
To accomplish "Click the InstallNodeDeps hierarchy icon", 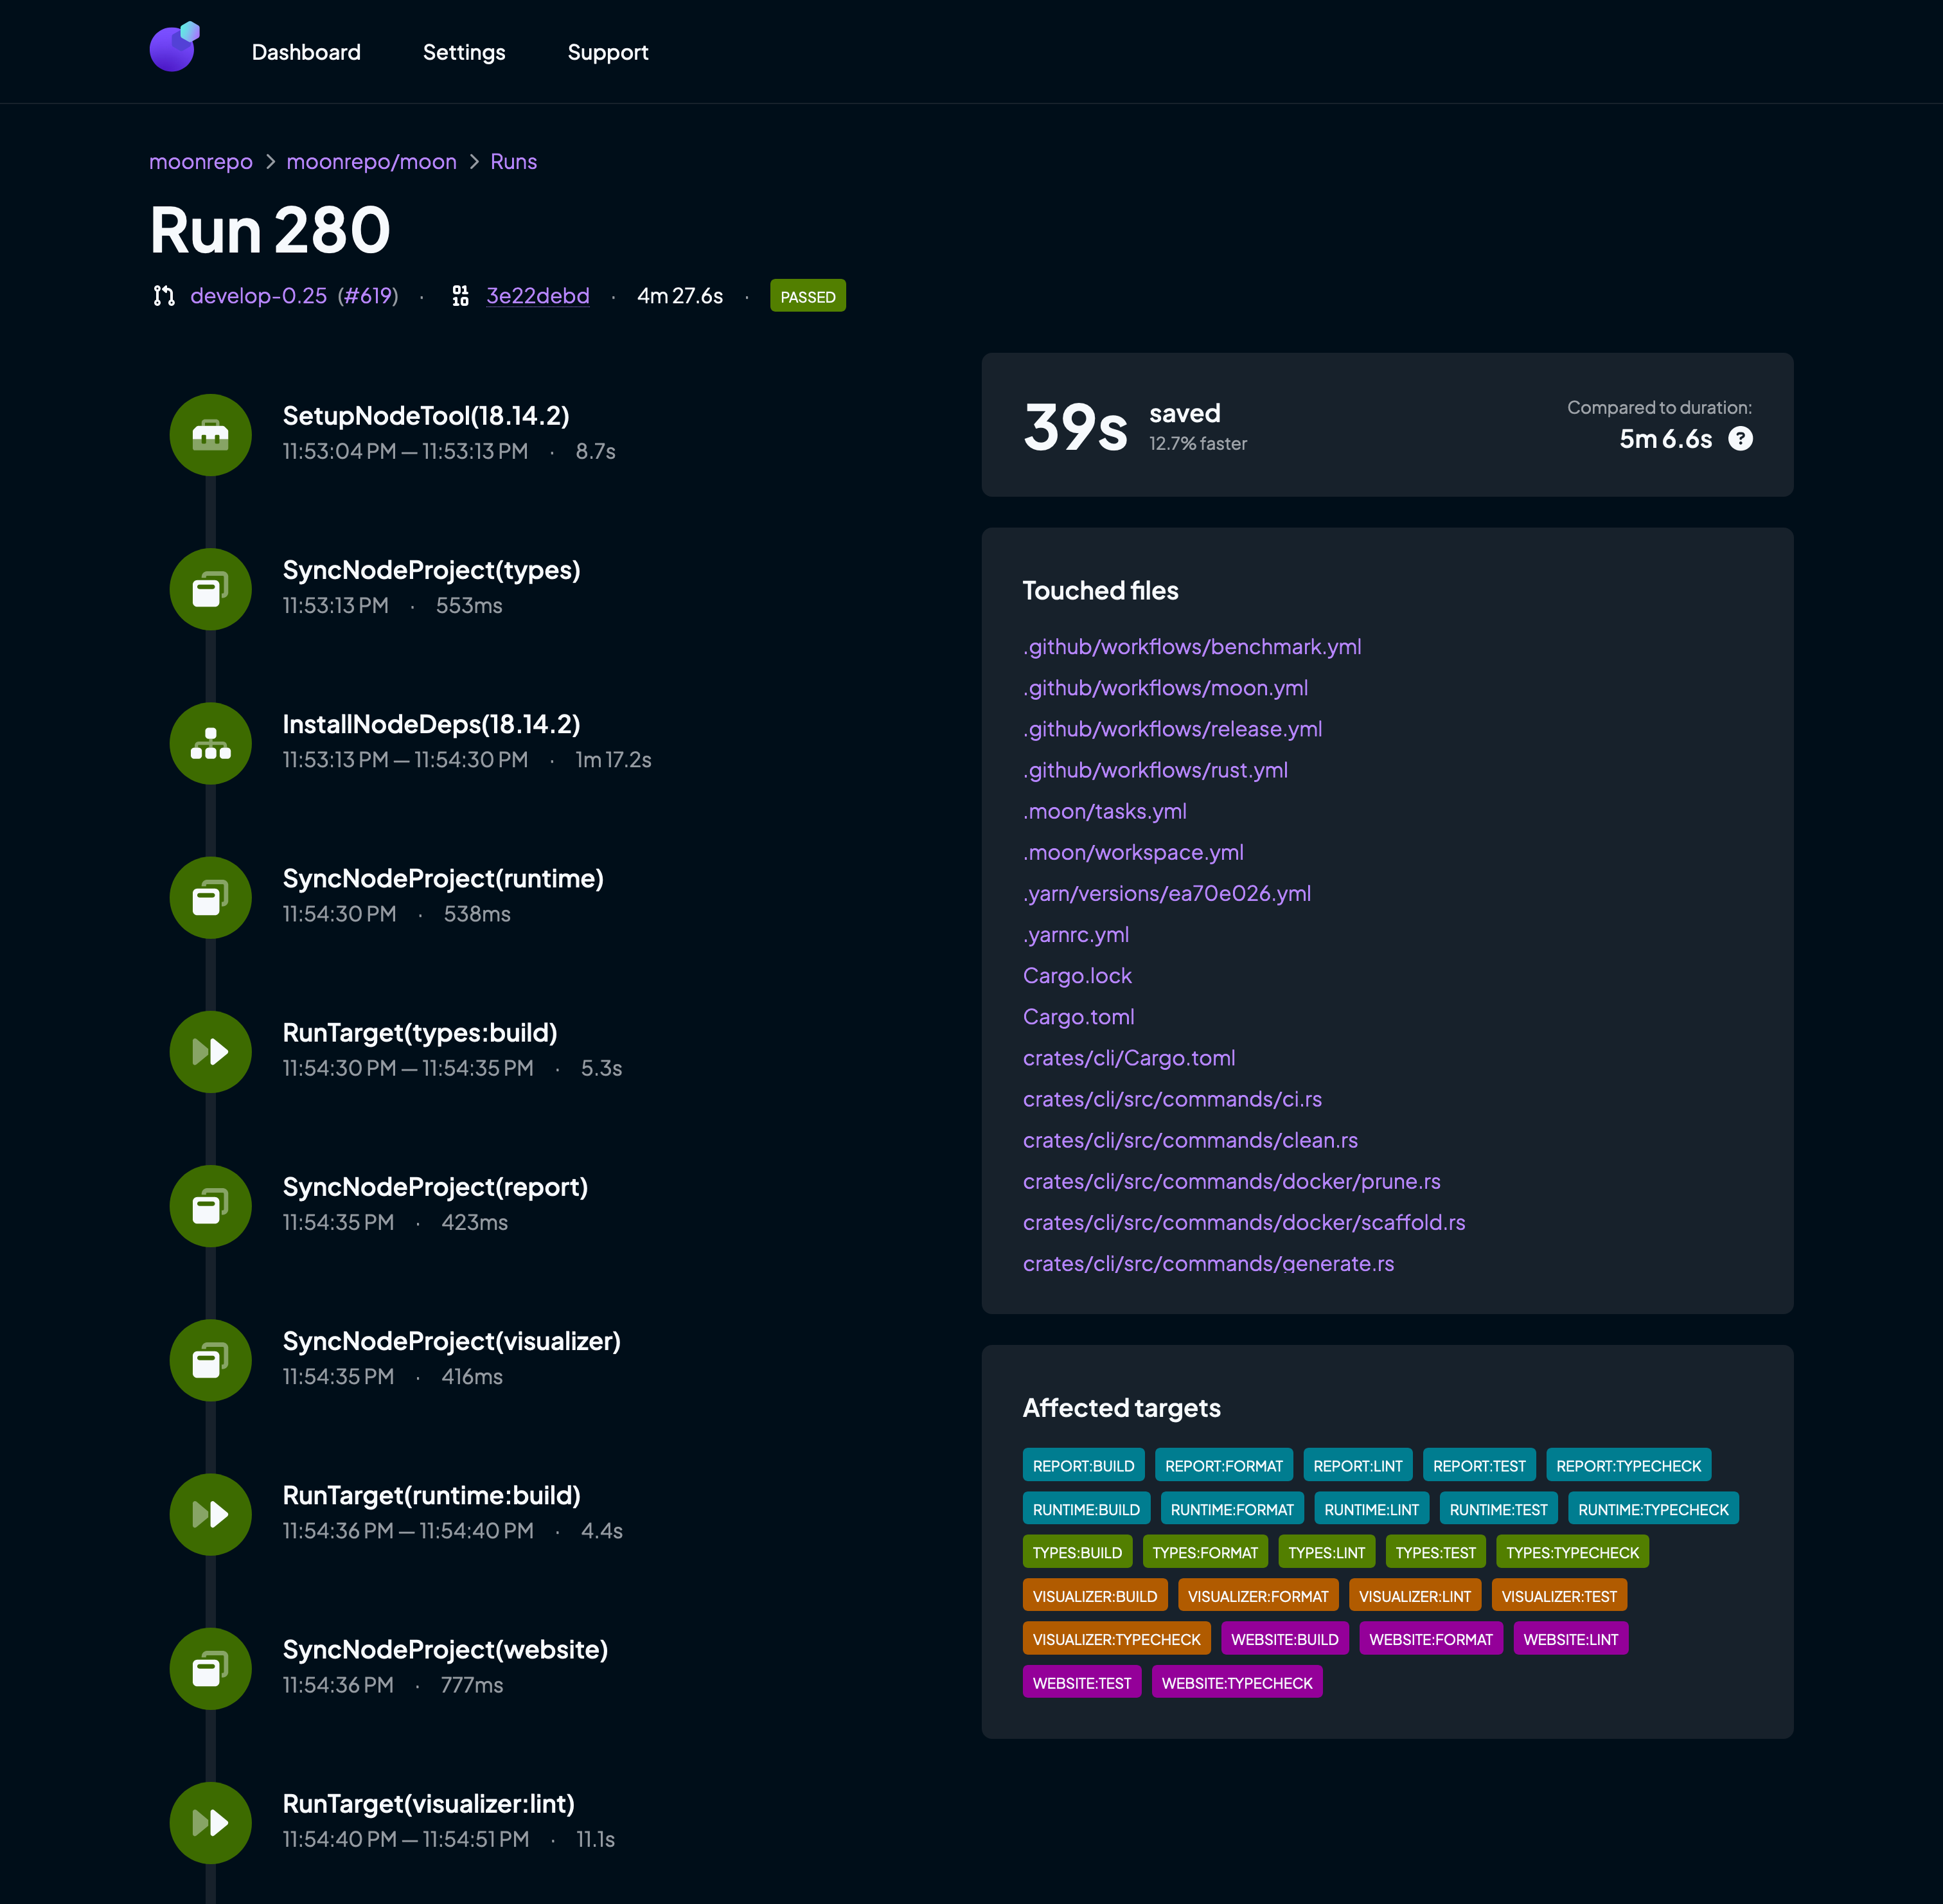I will tap(210, 743).
